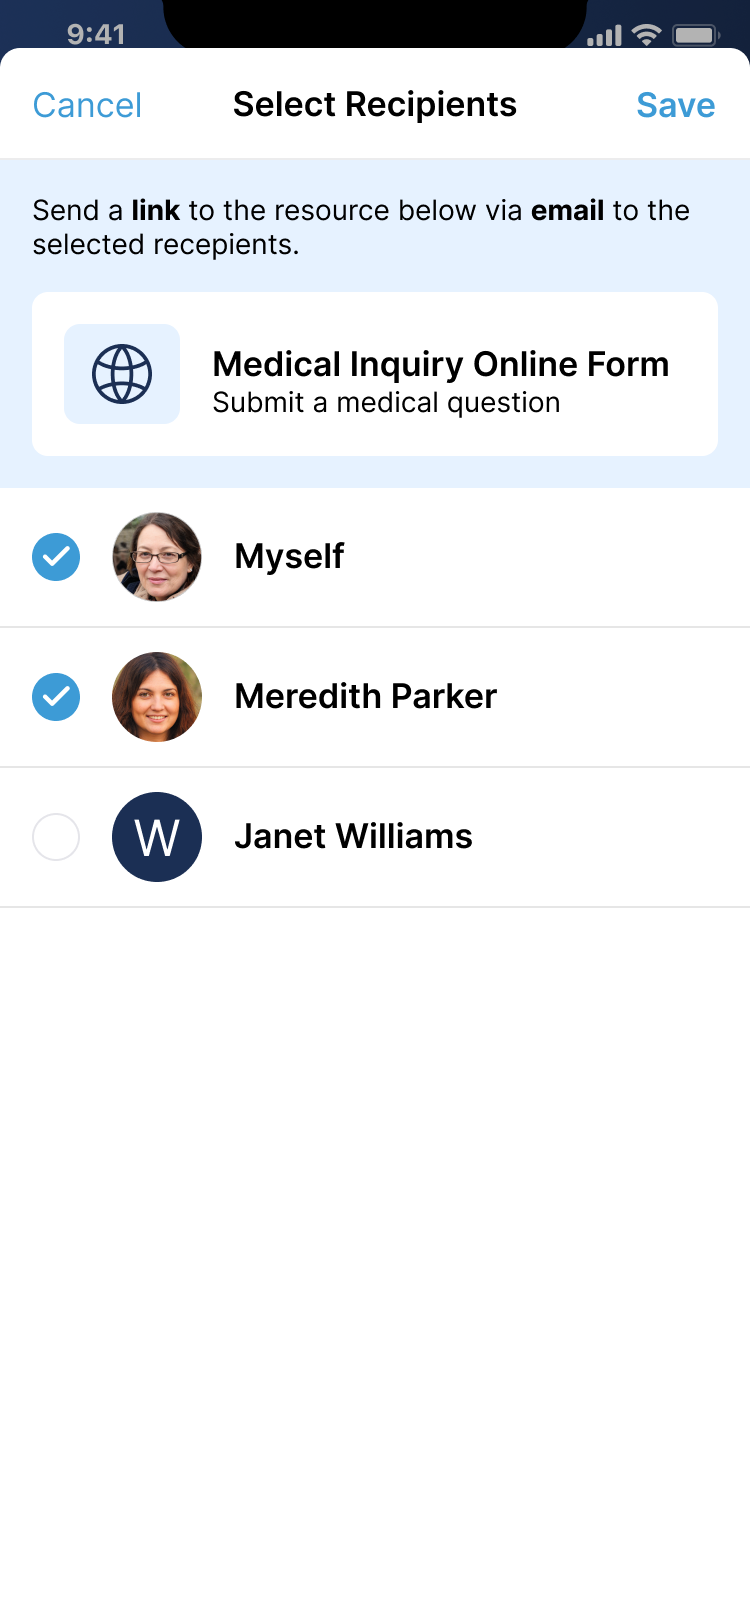Viewport: 750px width, 1624px height.
Task: Click the Wi-Fi icon in the status bar
Action: click(648, 36)
